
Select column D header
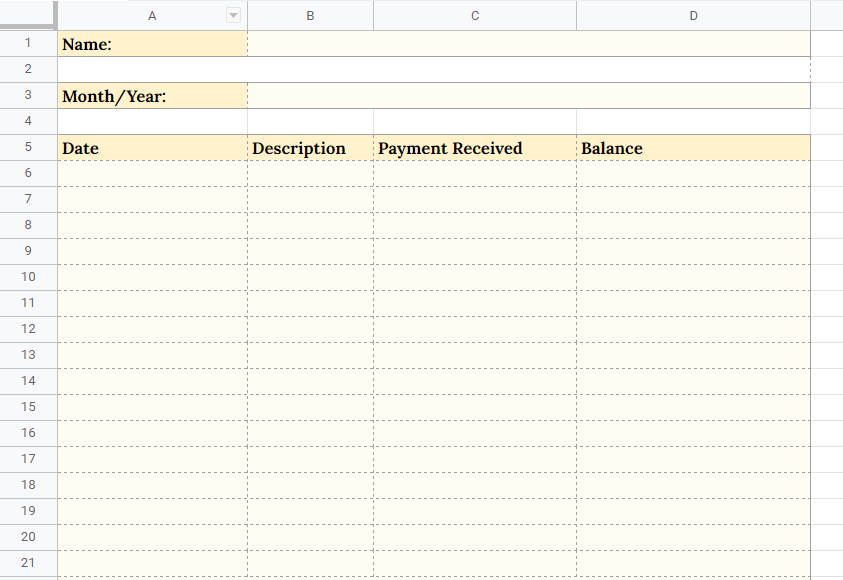click(693, 16)
